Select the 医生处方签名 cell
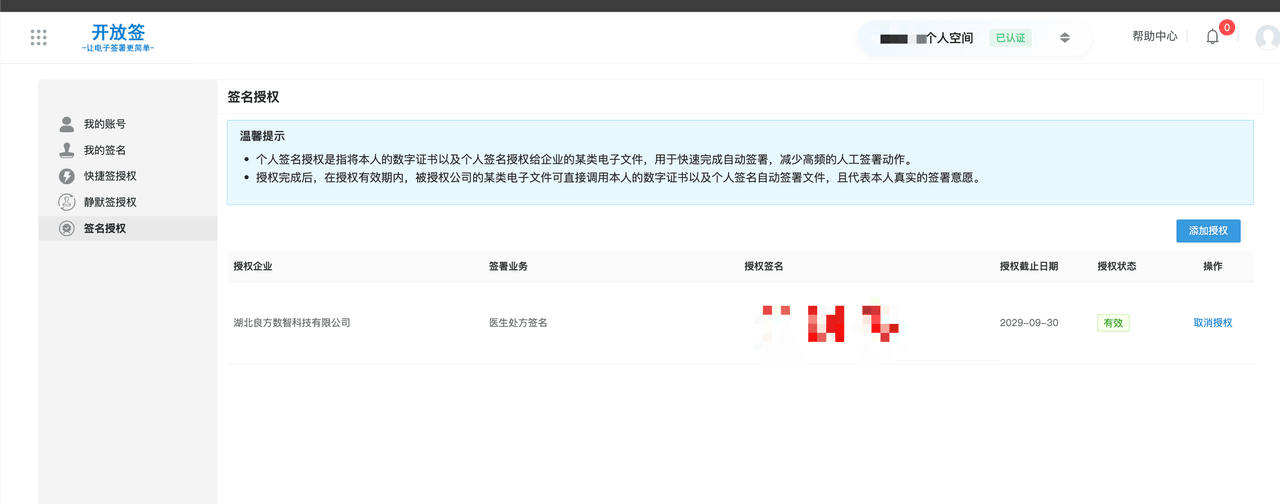Image resolution: width=1280 pixels, height=504 pixels. coord(518,323)
